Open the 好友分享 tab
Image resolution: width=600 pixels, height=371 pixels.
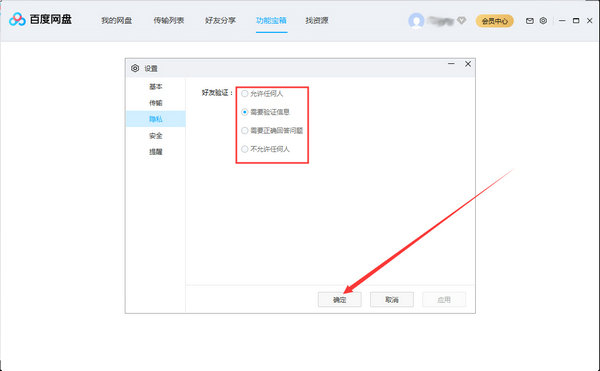coord(220,21)
